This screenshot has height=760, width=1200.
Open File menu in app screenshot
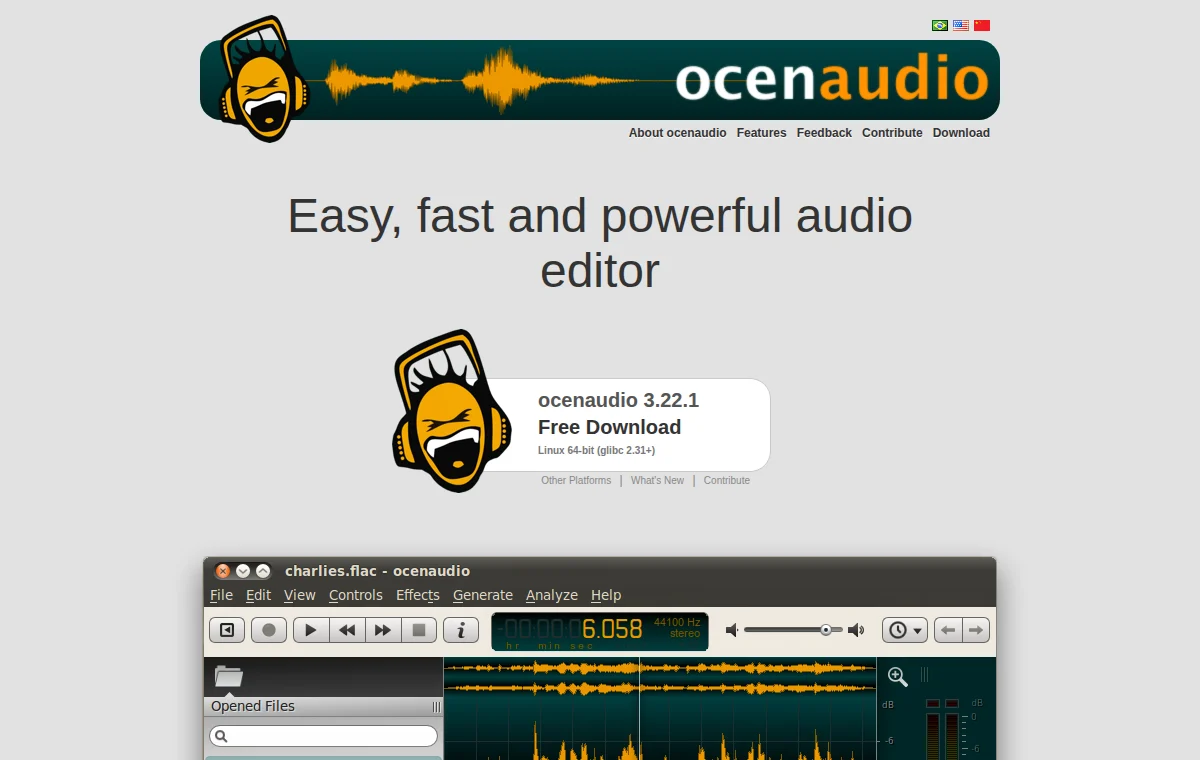tap(221, 595)
